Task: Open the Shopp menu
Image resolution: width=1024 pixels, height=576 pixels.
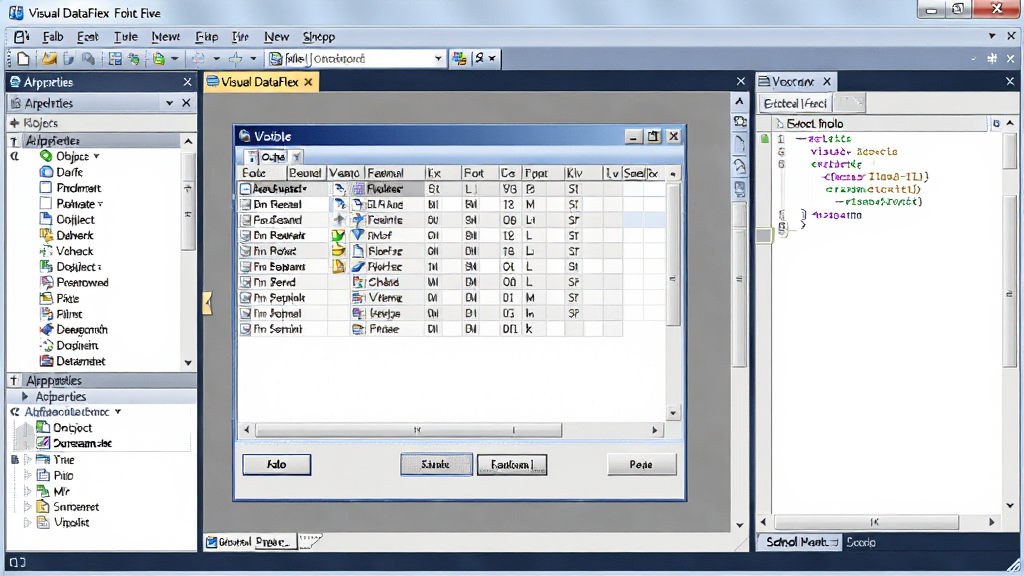Action: [x=319, y=37]
